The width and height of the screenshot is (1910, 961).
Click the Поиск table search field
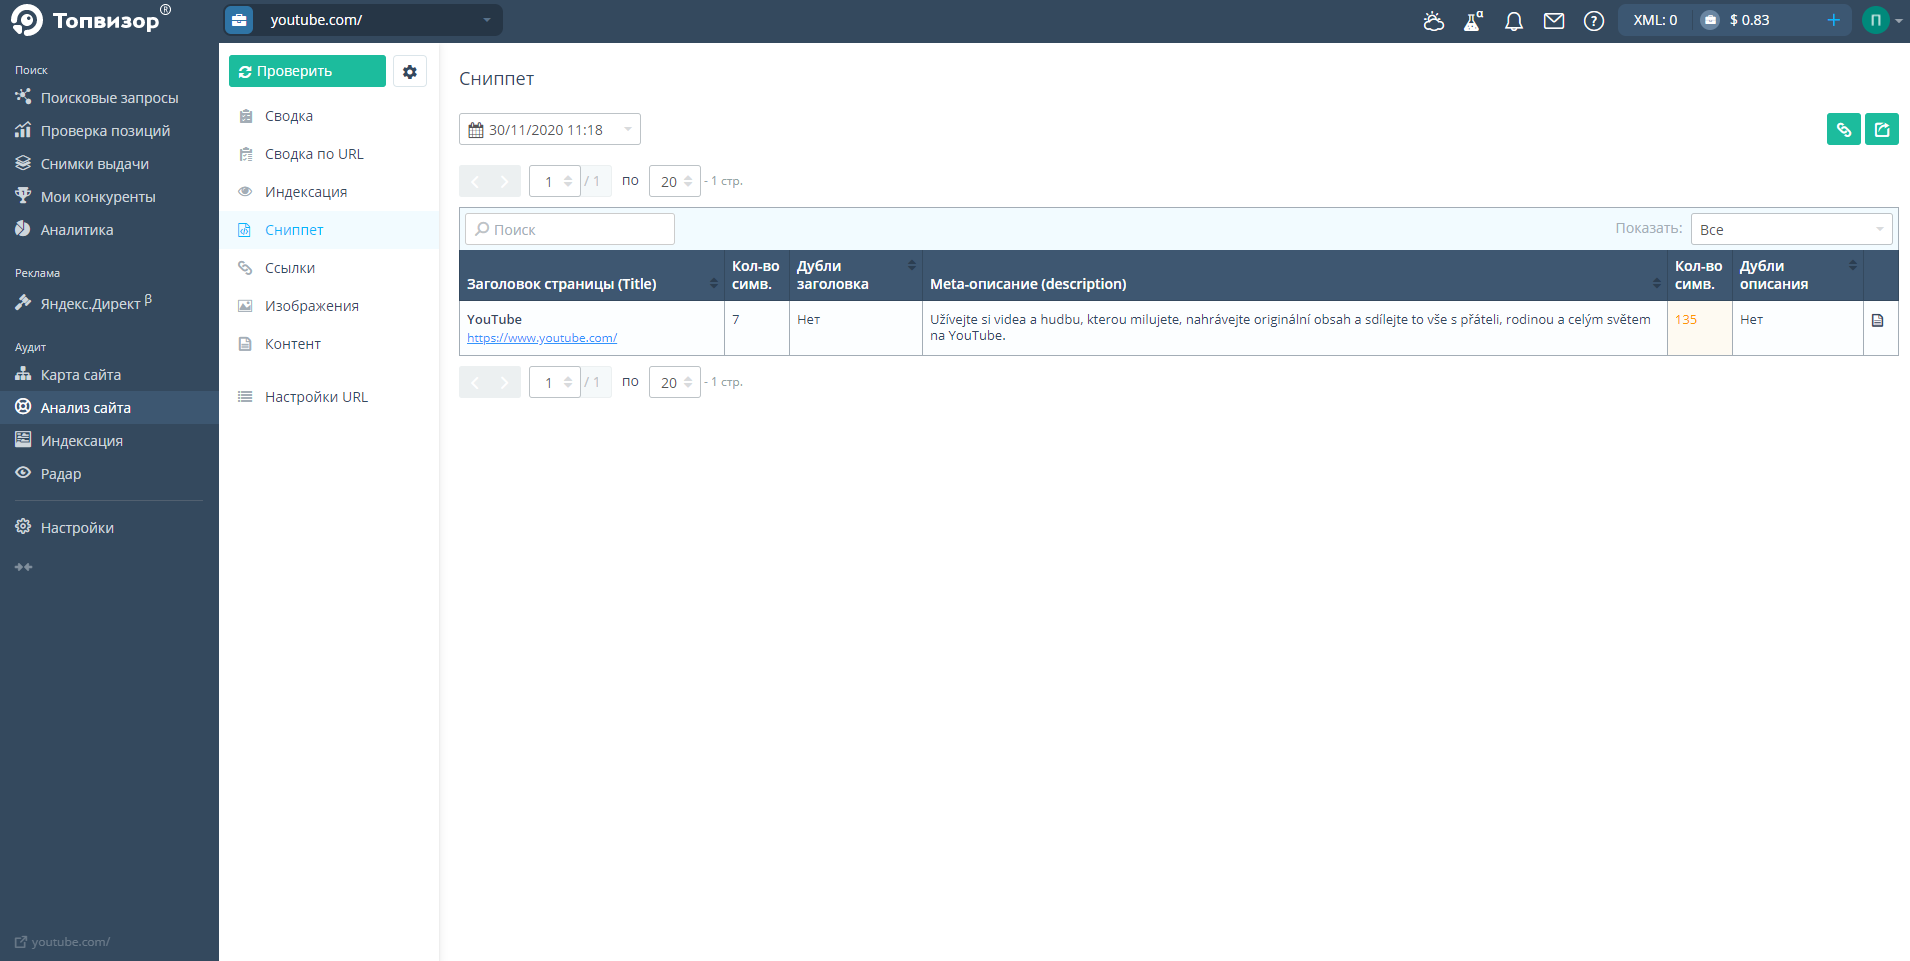pos(570,229)
